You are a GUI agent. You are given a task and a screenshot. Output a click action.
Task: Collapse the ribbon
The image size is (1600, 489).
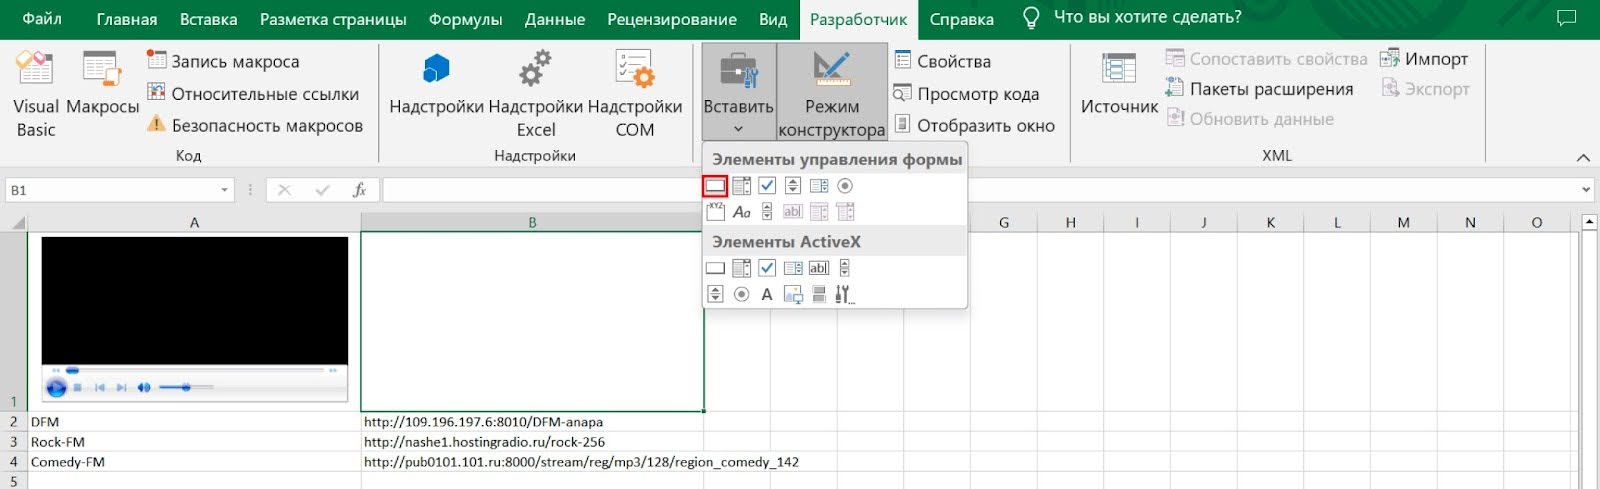[x=1583, y=157]
